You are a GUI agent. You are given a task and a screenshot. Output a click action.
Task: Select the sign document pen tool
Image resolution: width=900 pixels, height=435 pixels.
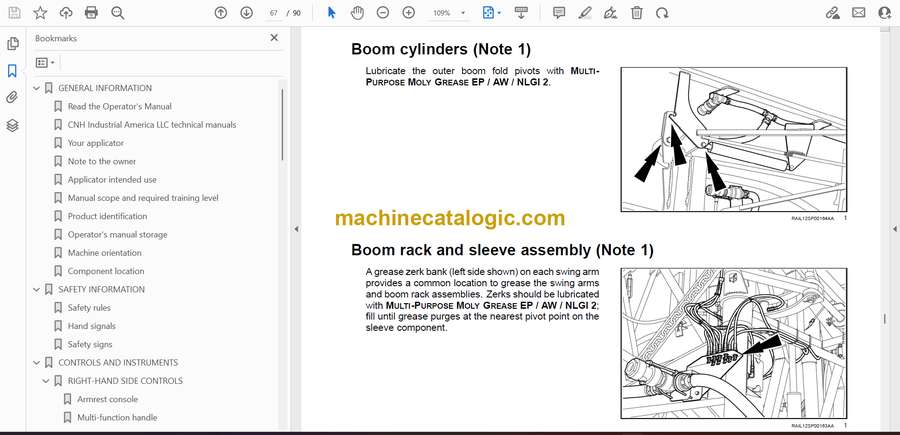(x=611, y=13)
